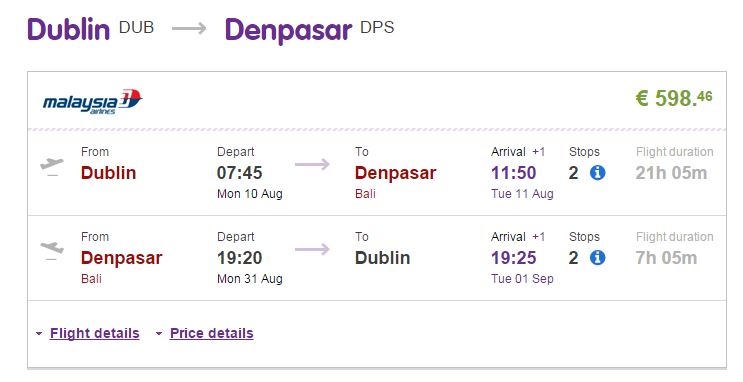Click the Denpasar DPS heading
Image resolution: width=743 pixels, height=382 pixels.
(309, 30)
